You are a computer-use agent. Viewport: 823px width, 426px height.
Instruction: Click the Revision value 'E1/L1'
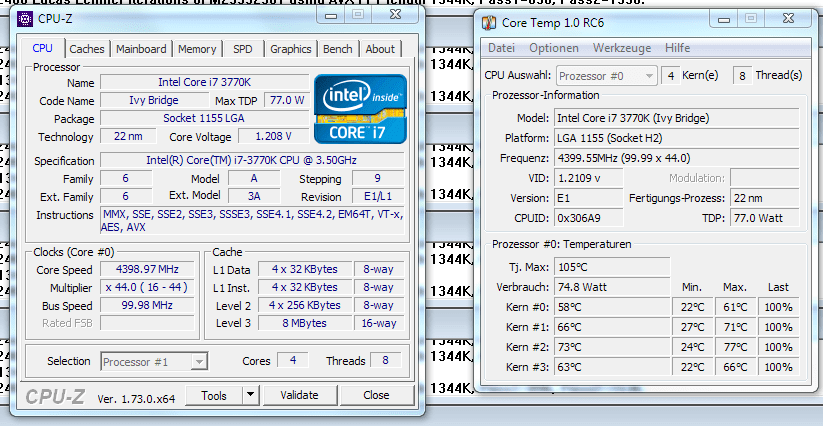[378, 196]
